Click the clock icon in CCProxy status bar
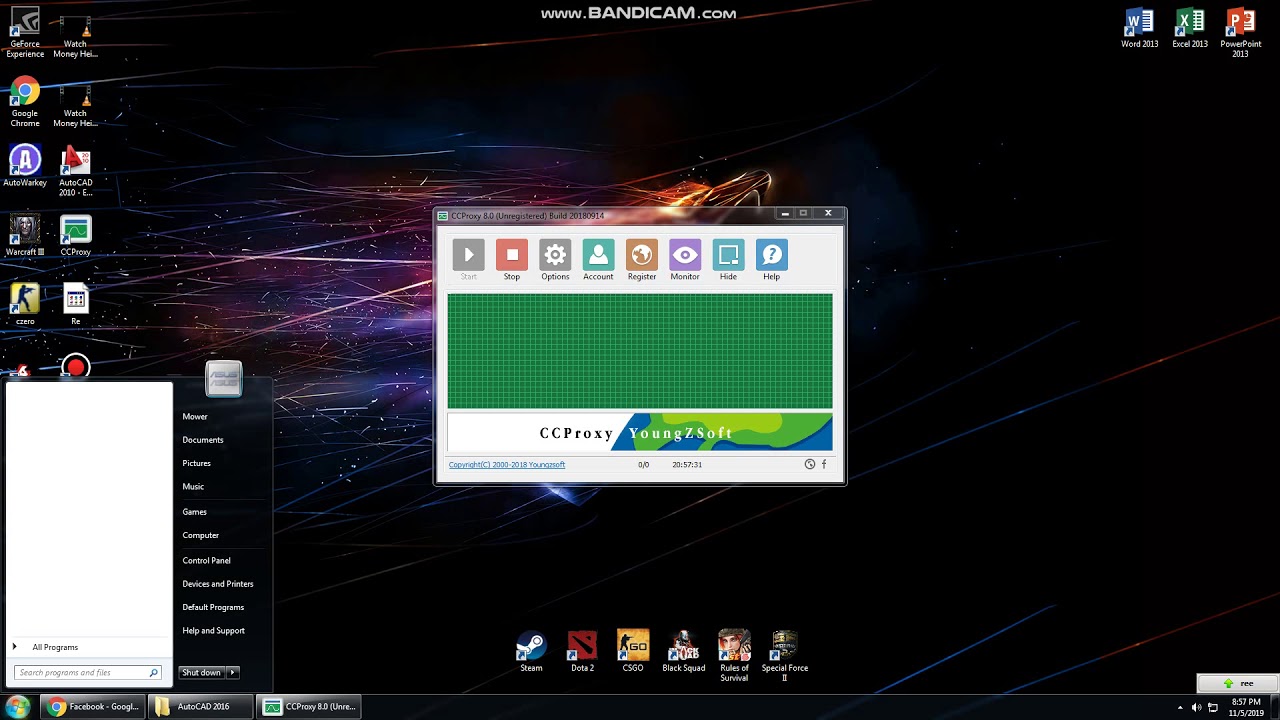 (x=810, y=464)
